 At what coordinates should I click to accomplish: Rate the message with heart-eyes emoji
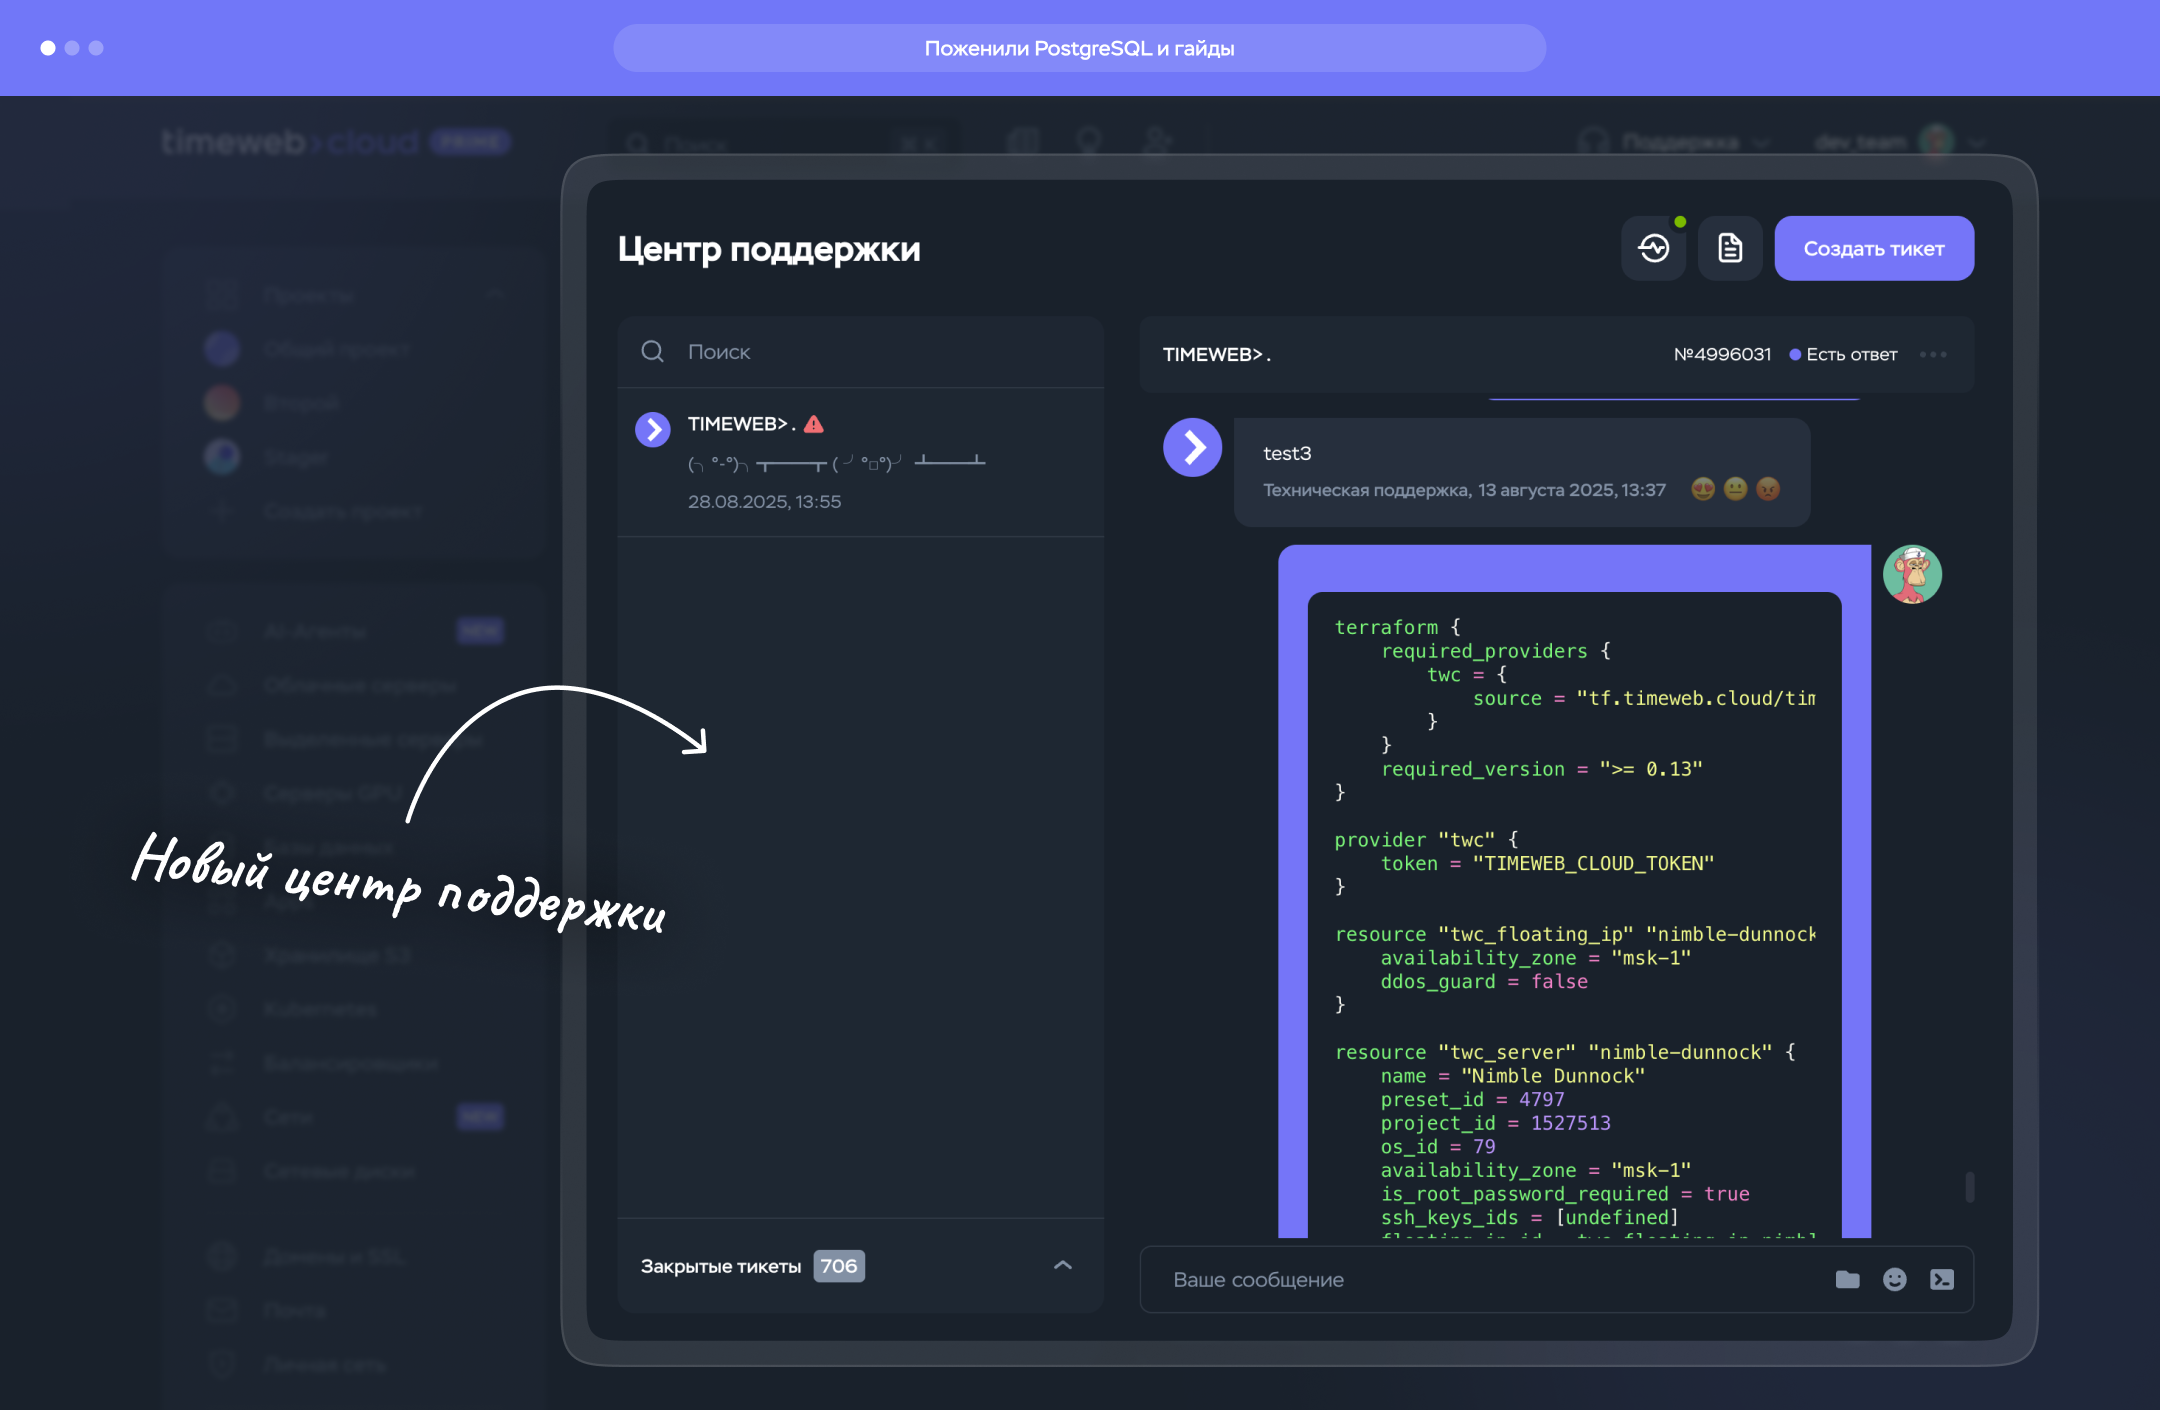(x=1703, y=489)
